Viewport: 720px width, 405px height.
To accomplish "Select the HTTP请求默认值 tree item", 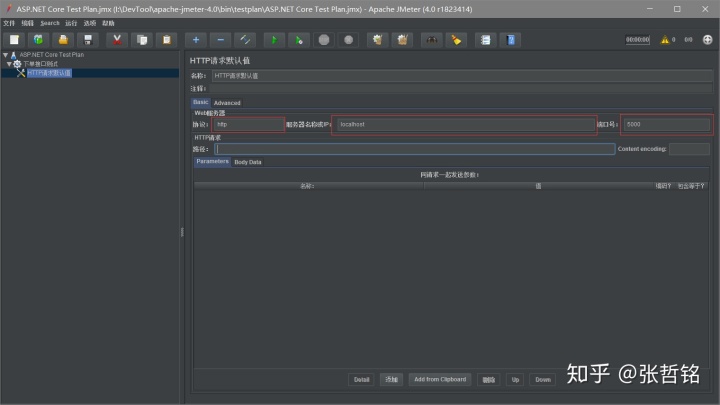I will coord(49,73).
